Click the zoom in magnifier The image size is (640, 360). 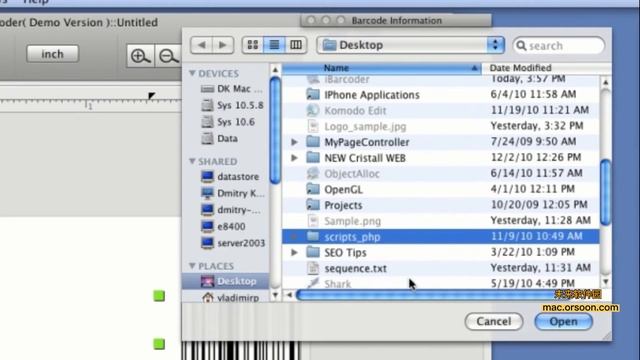tap(140, 56)
